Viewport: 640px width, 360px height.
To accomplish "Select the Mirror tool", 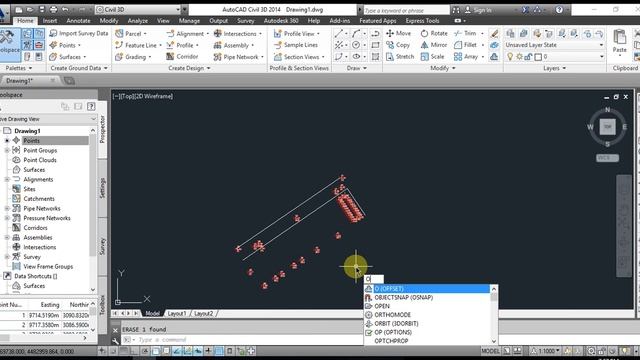I will click(434, 45).
